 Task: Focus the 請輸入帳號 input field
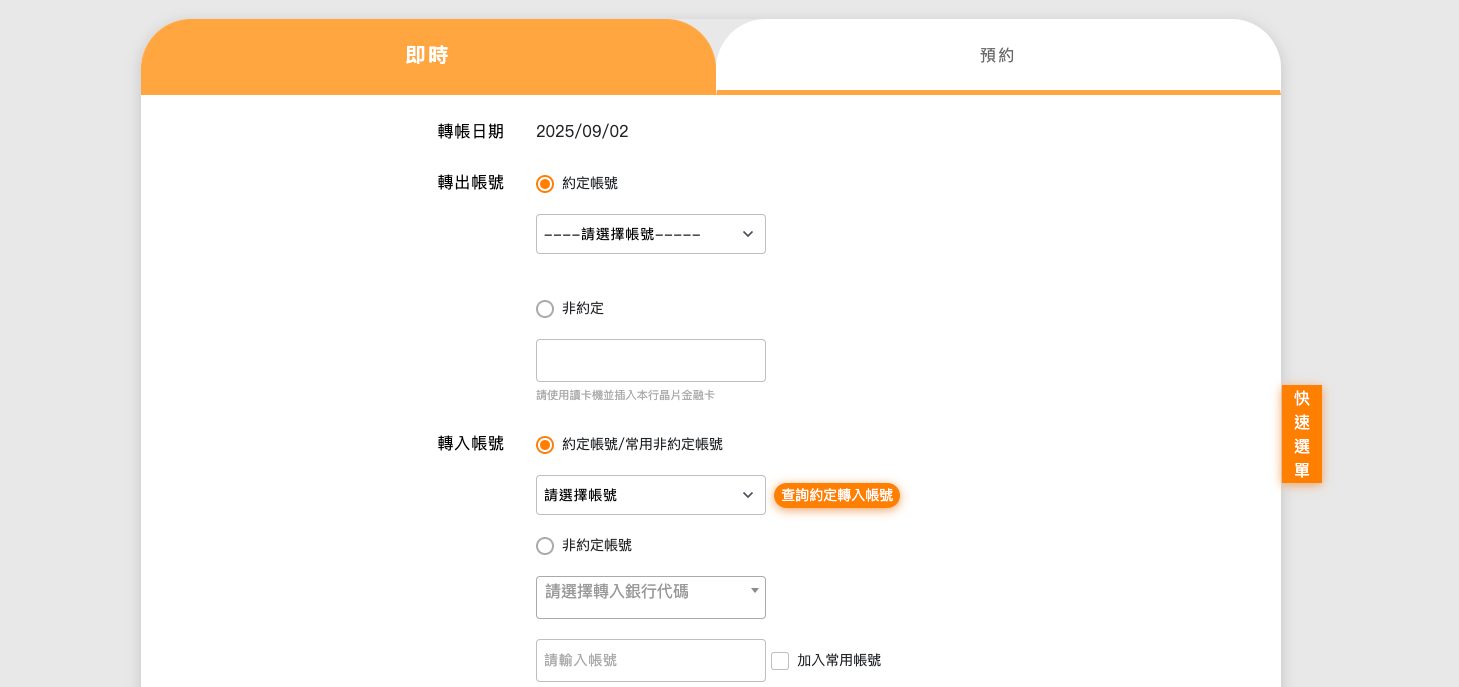click(650, 661)
